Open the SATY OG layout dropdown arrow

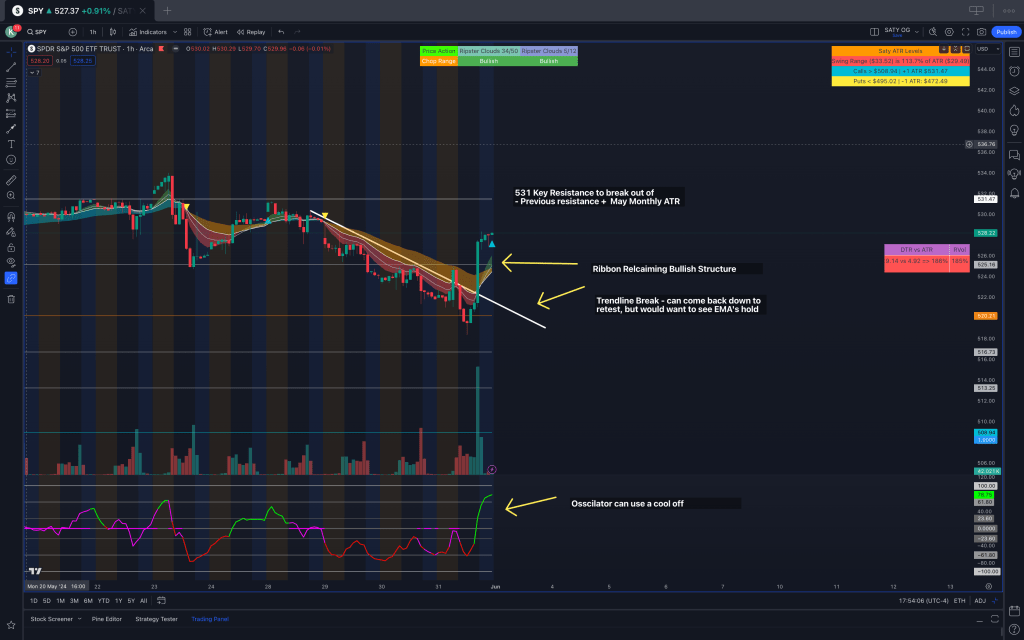(x=917, y=32)
